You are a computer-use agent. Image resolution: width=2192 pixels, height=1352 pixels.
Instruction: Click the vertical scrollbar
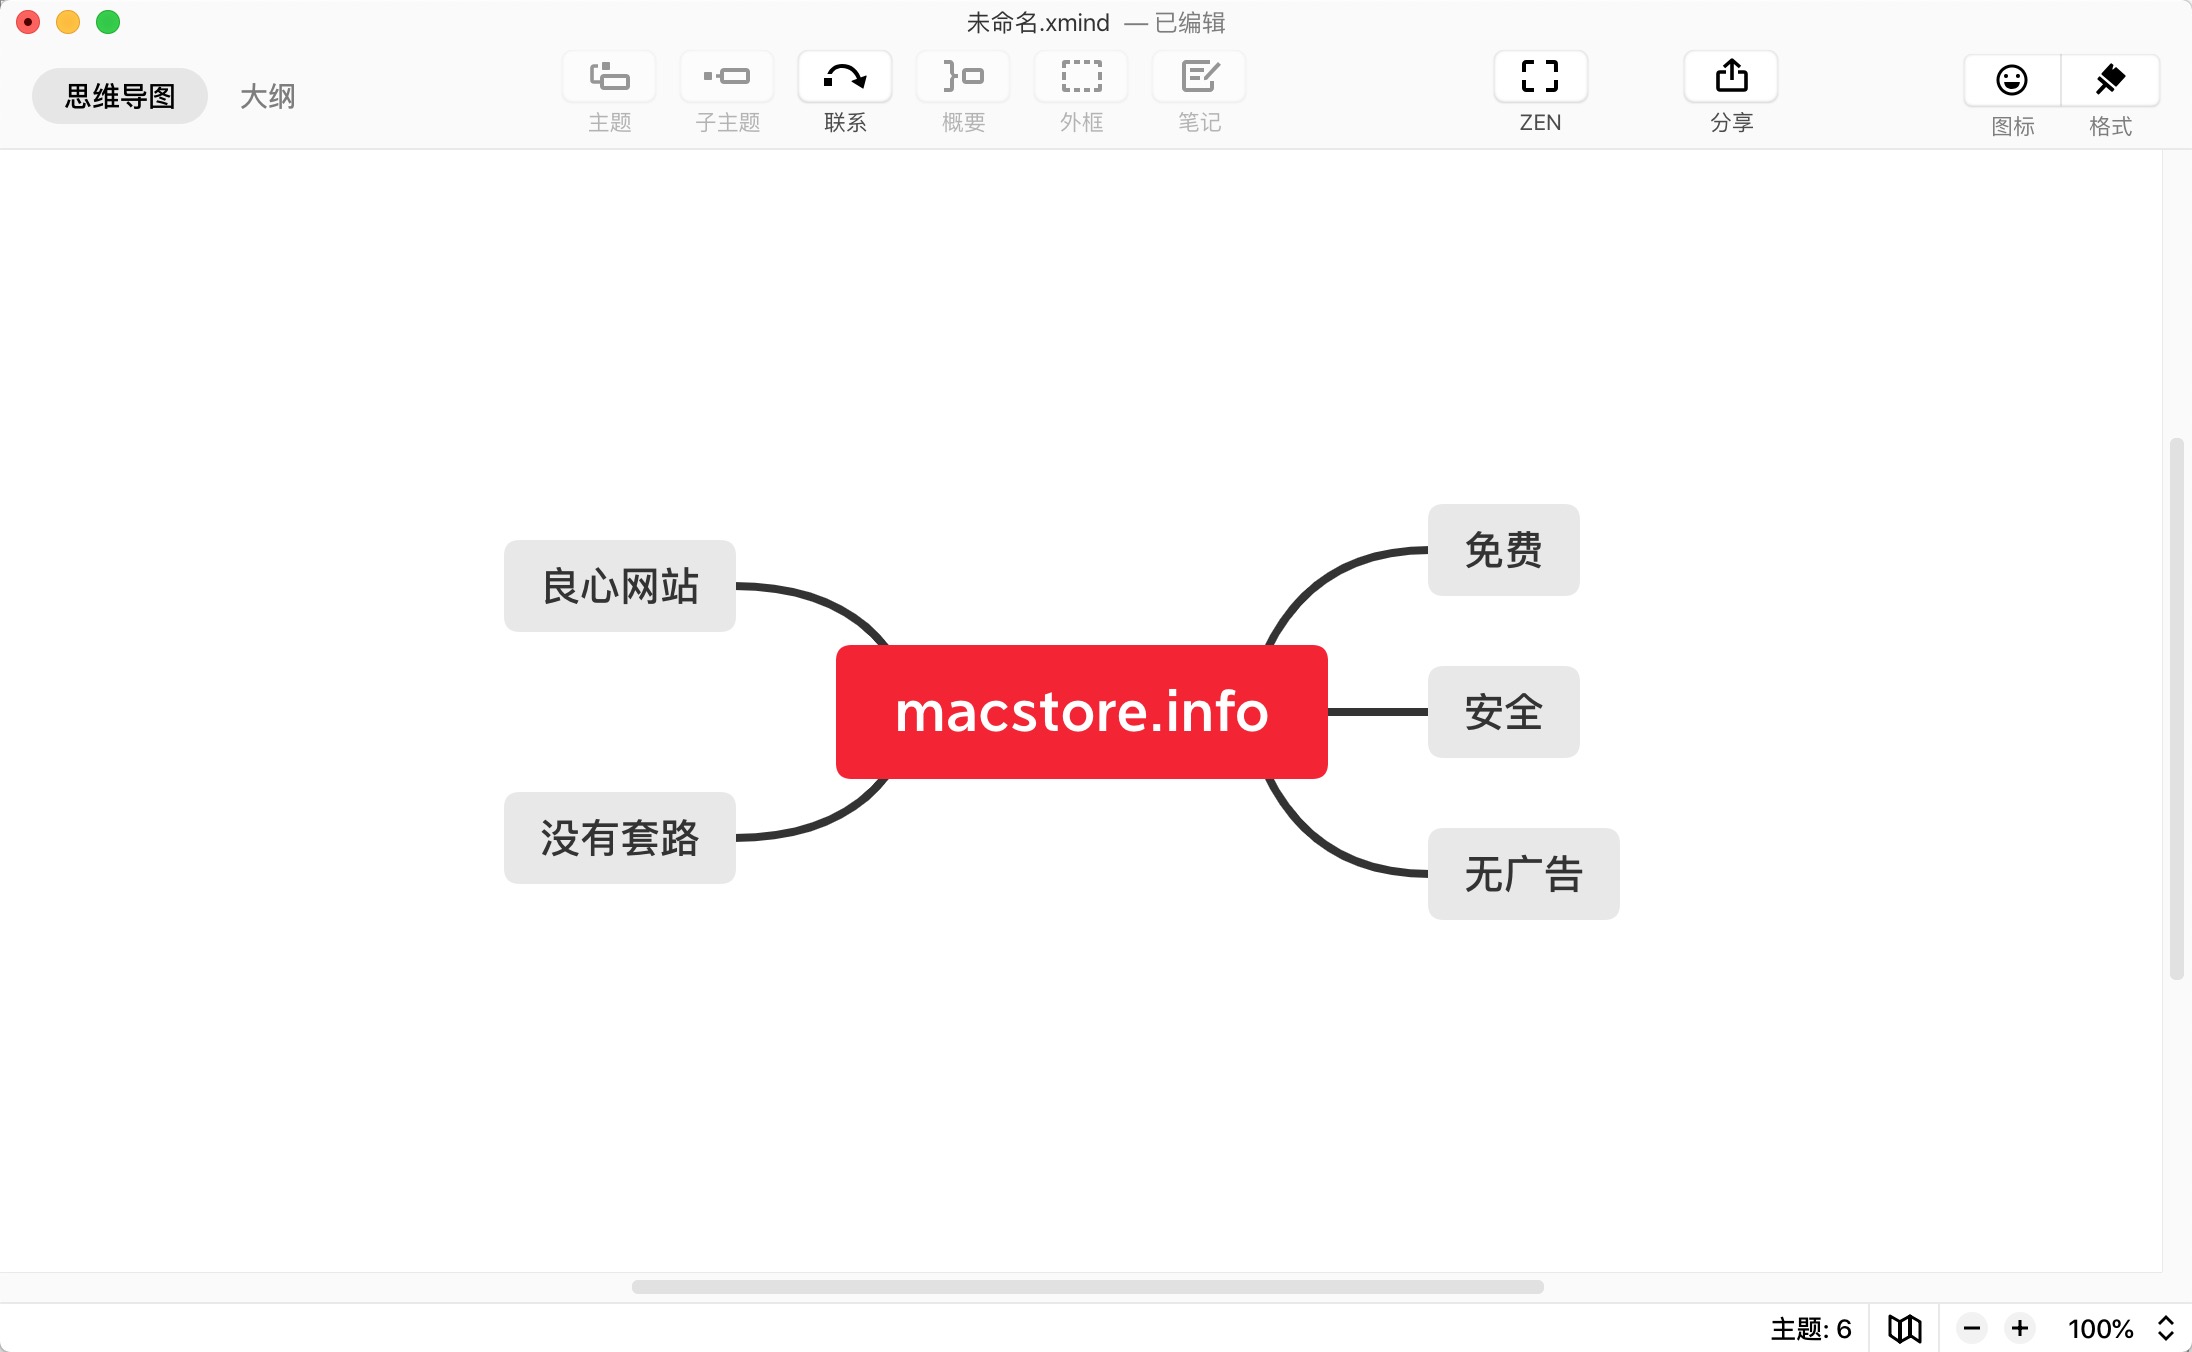[2176, 708]
